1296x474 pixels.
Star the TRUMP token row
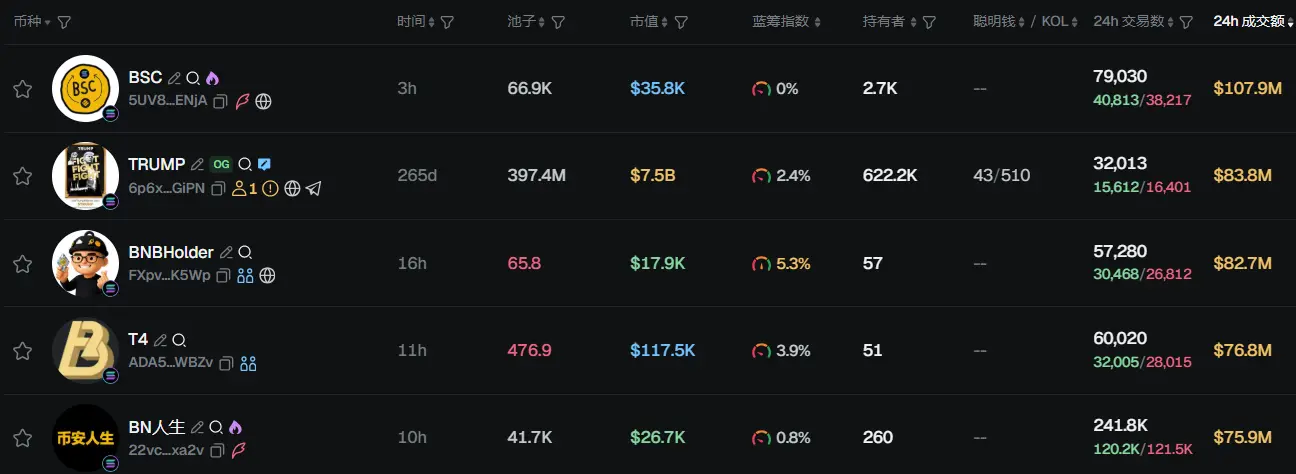tap(22, 176)
